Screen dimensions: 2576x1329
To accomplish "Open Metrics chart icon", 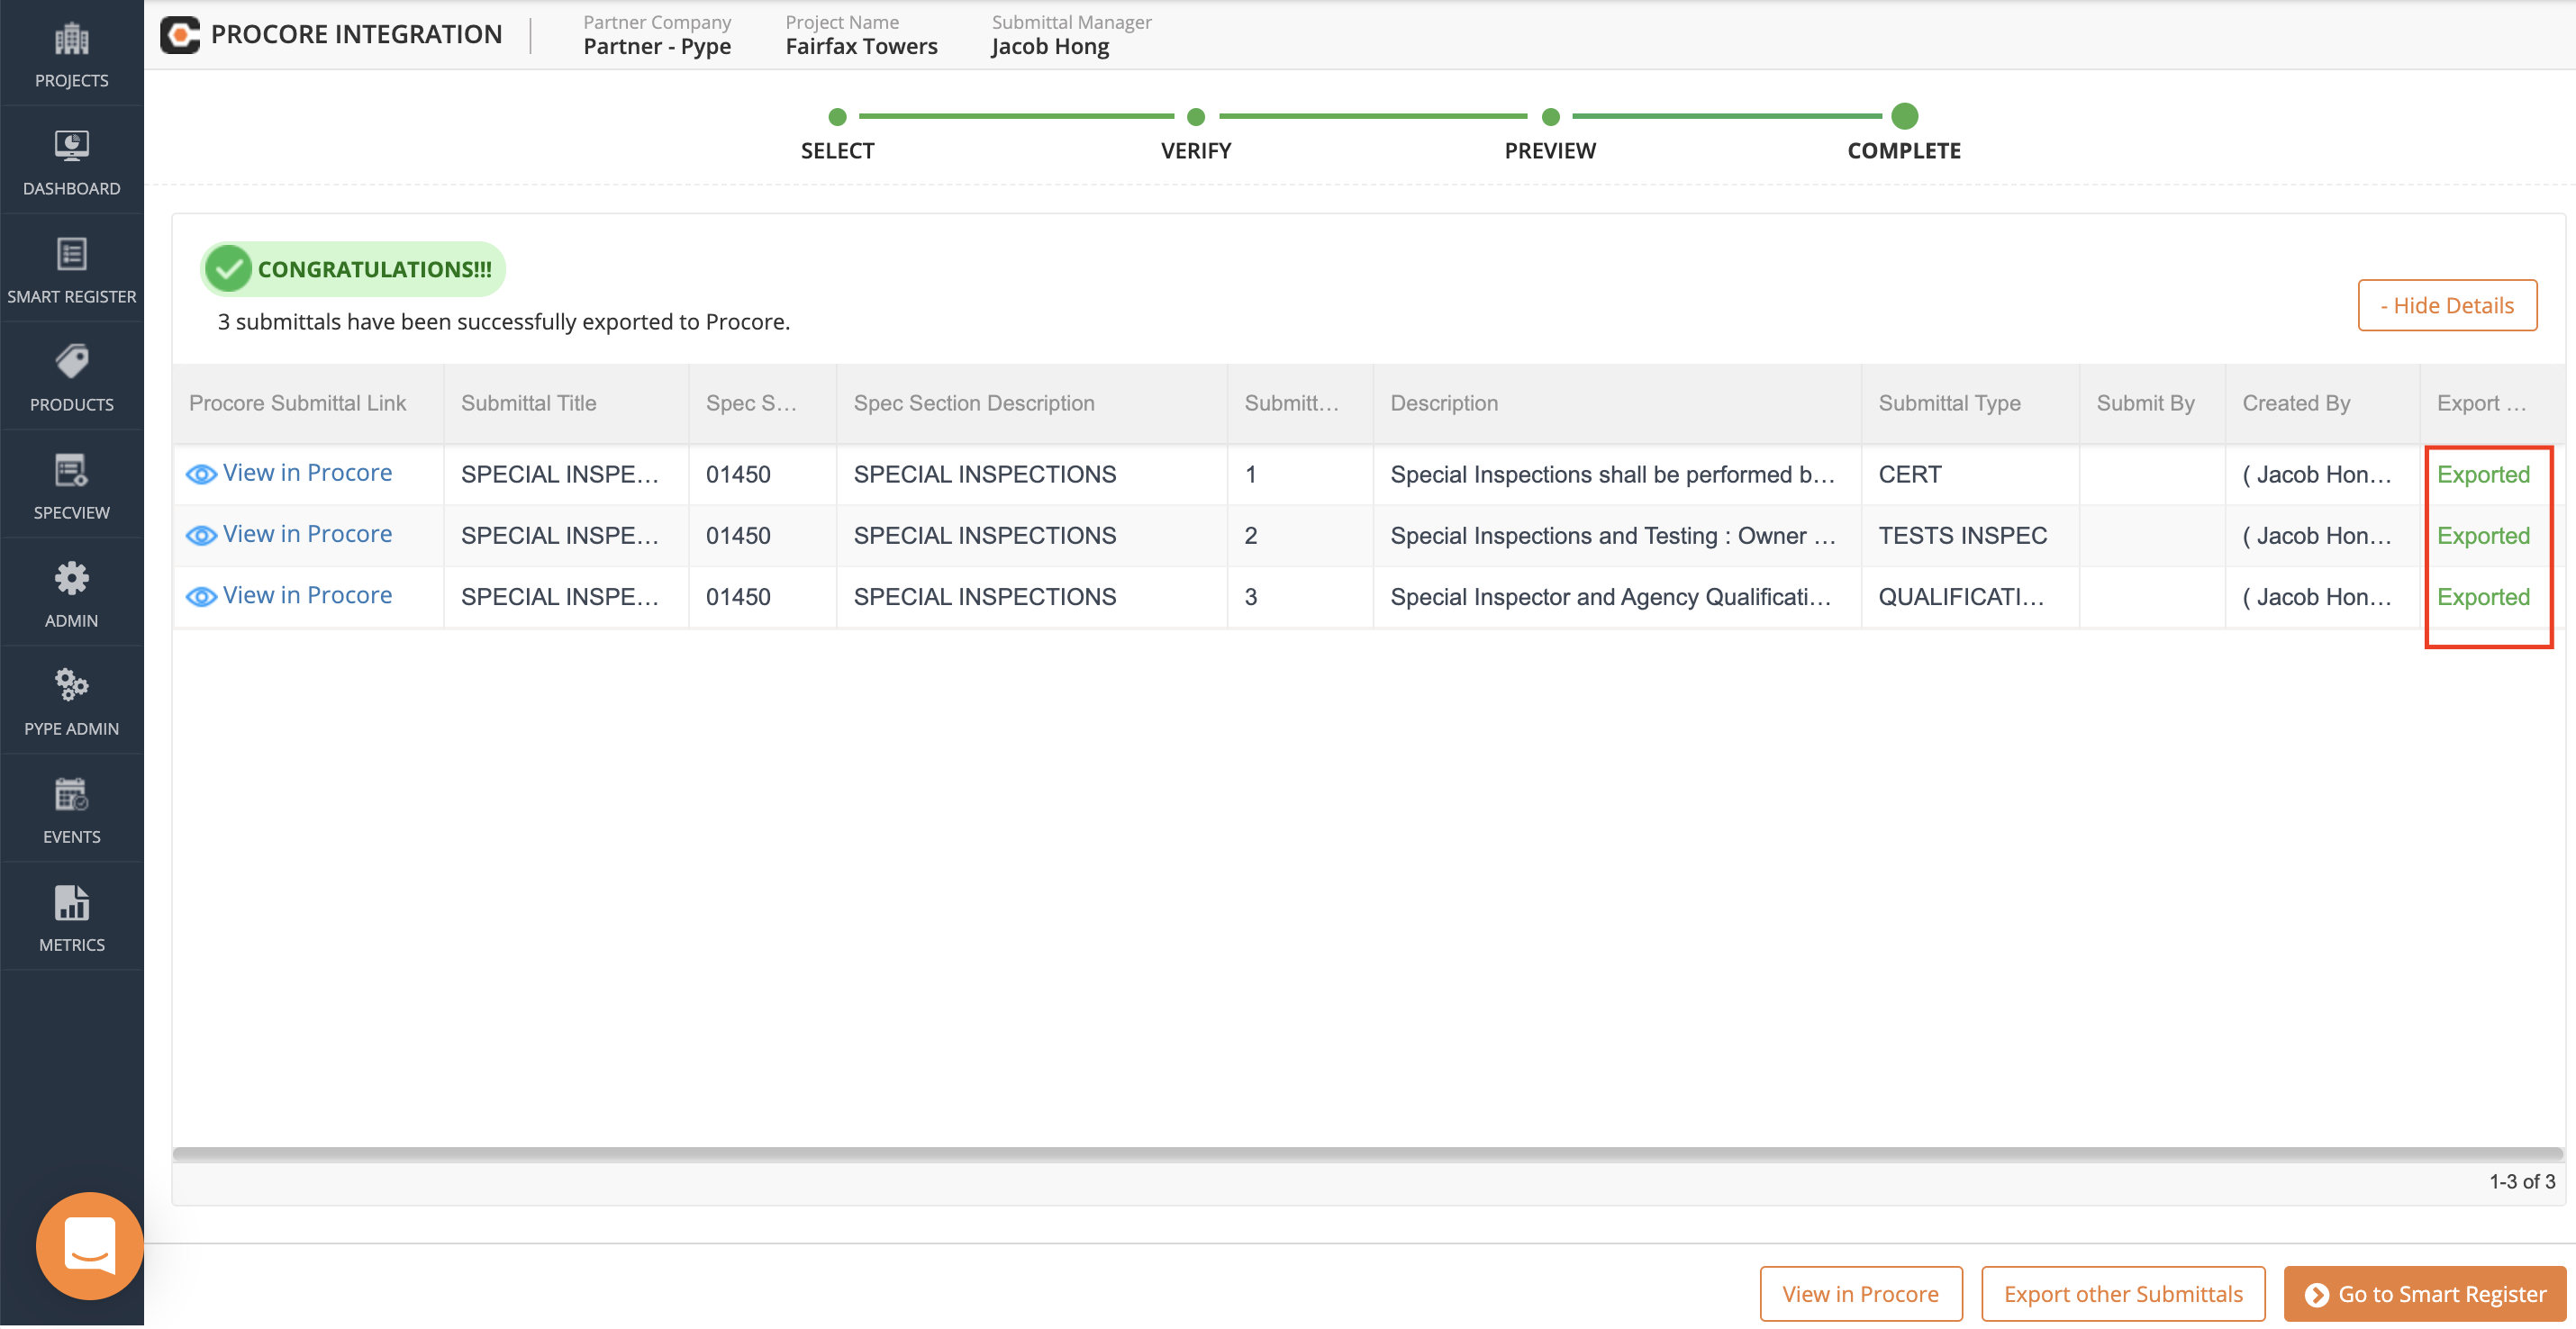I will [71, 903].
